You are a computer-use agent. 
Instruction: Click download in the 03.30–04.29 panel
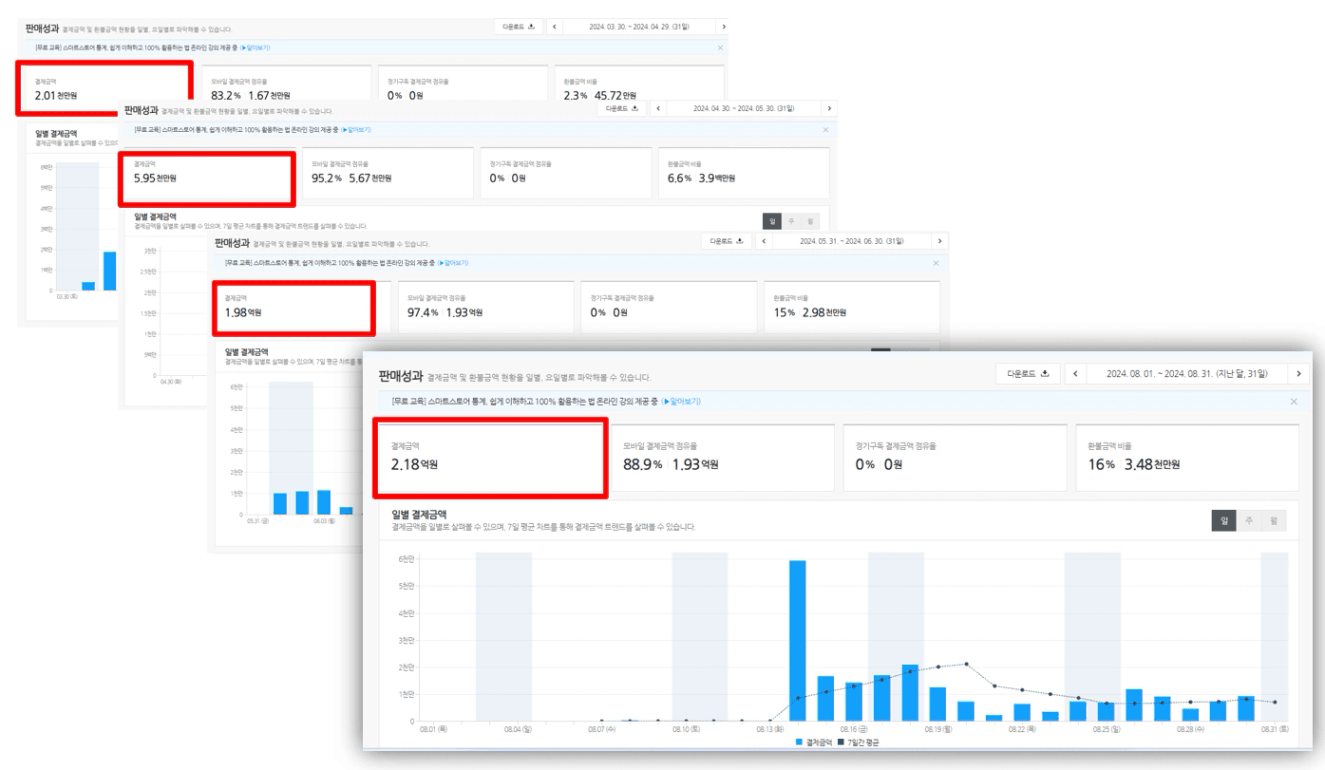click(519, 26)
